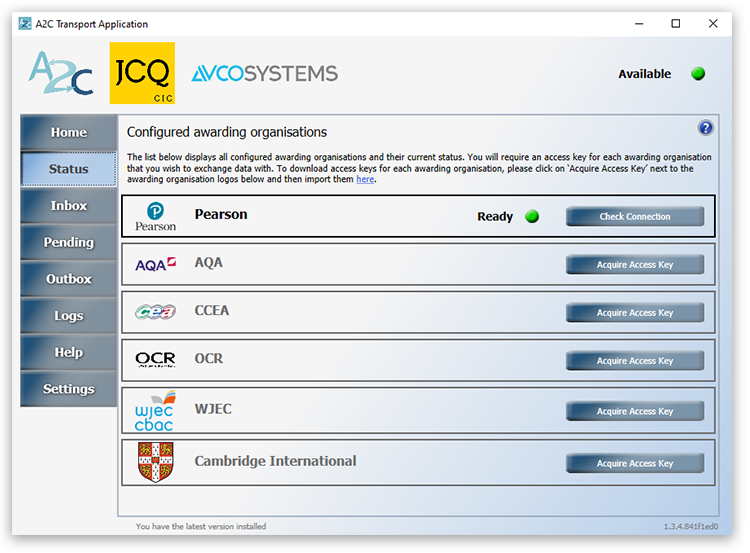
Task: Click the OCR logo icon
Action: pyautogui.click(x=155, y=360)
